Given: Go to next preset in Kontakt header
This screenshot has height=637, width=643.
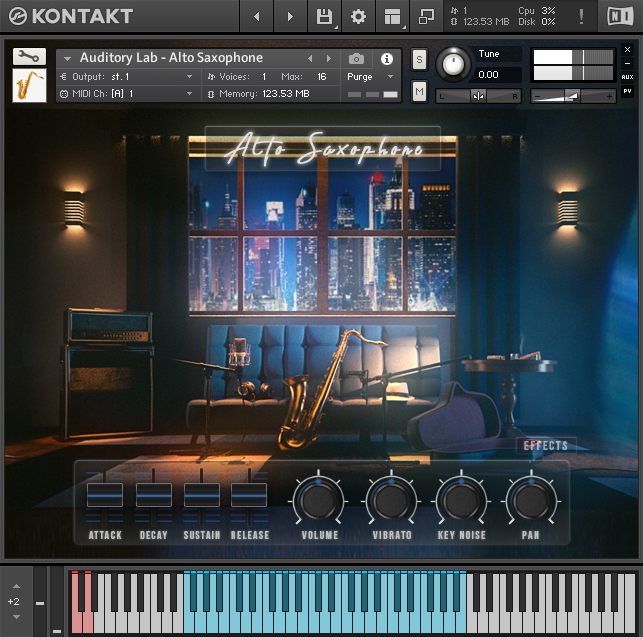Looking at the screenshot, I should [x=290, y=16].
